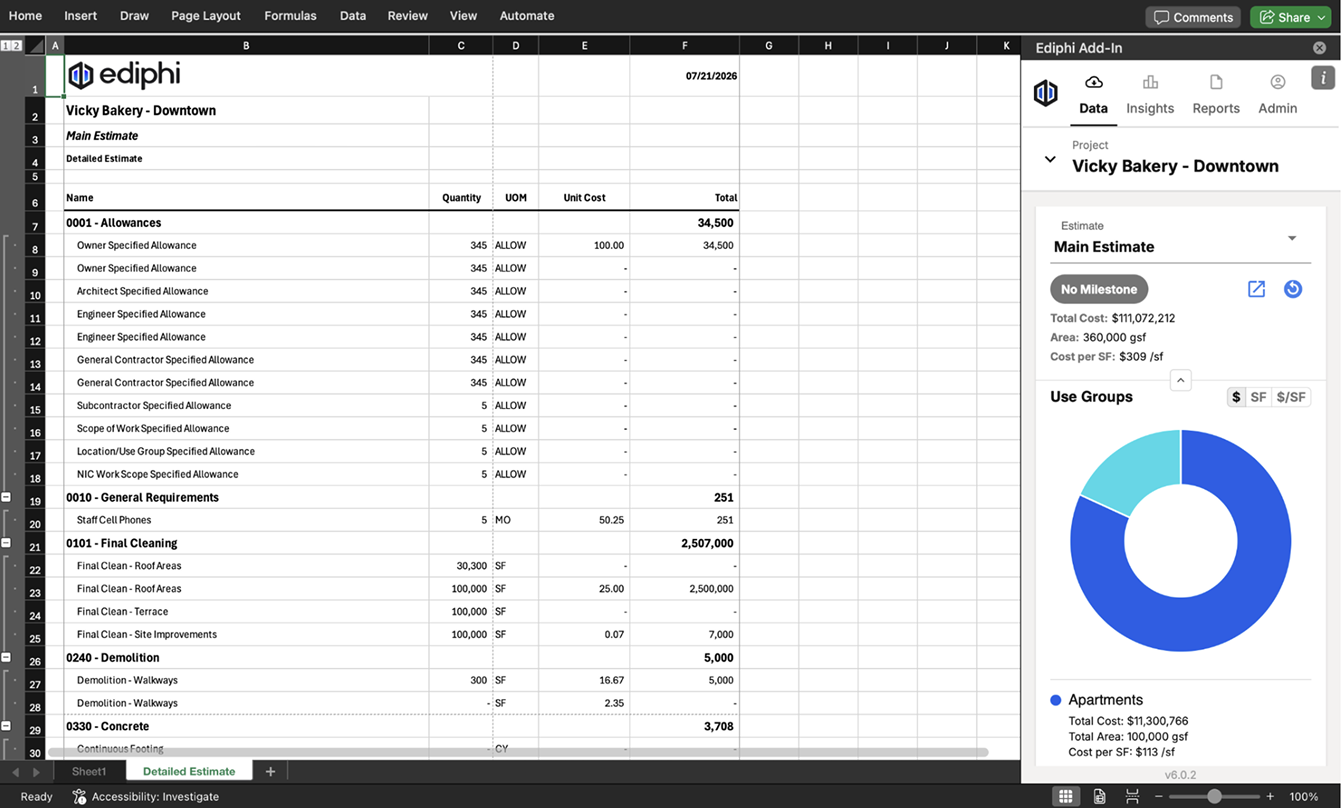Collapse estimate summary with up chevron
This screenshot has height=808, width=1342.
click(1180, 380)
